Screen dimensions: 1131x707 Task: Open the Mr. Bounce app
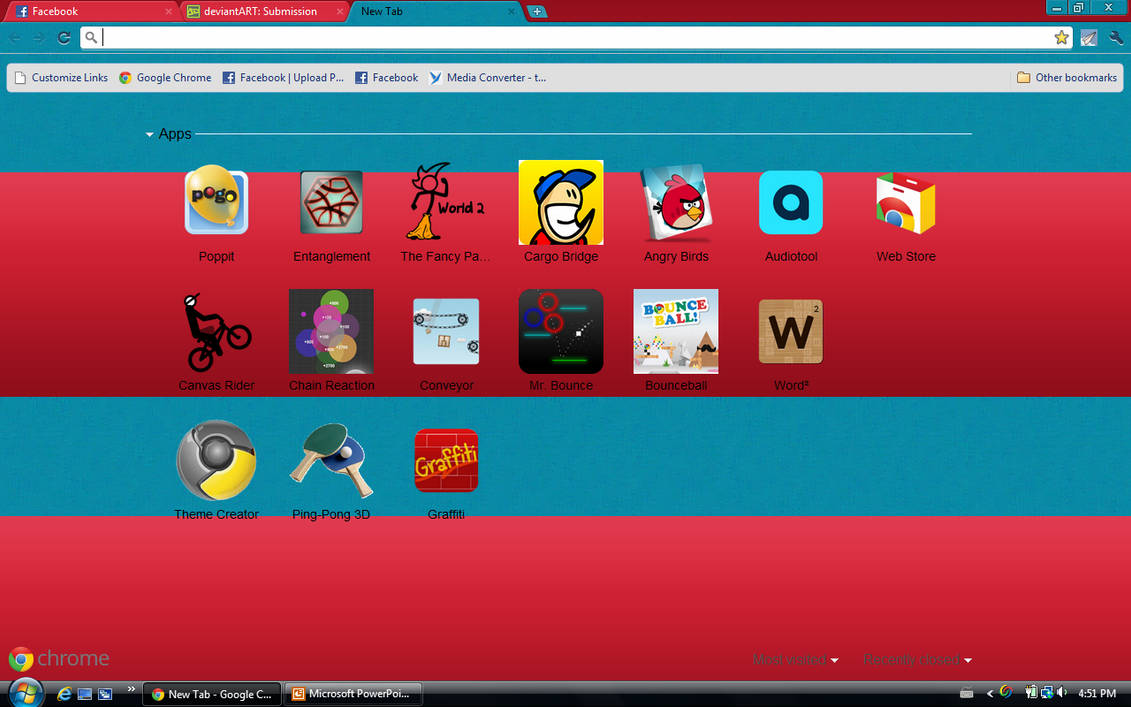click(560, 332)
